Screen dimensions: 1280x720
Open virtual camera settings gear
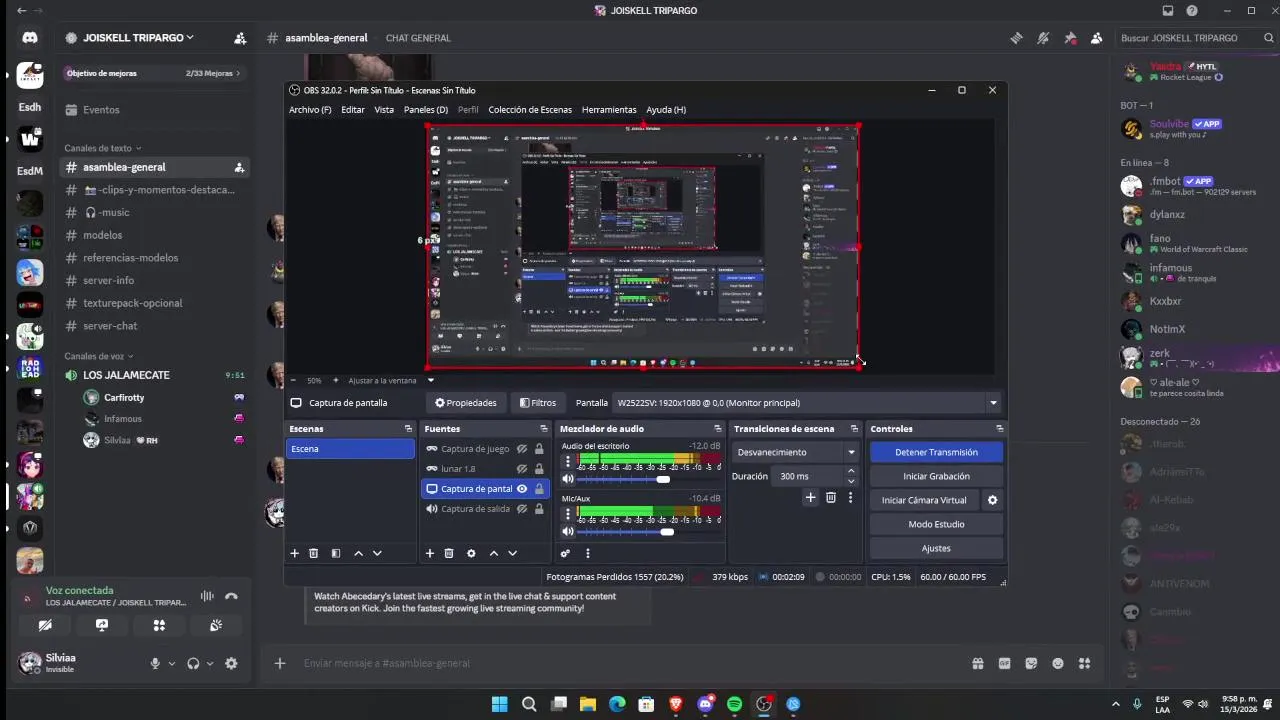click(x=992, y=500)
